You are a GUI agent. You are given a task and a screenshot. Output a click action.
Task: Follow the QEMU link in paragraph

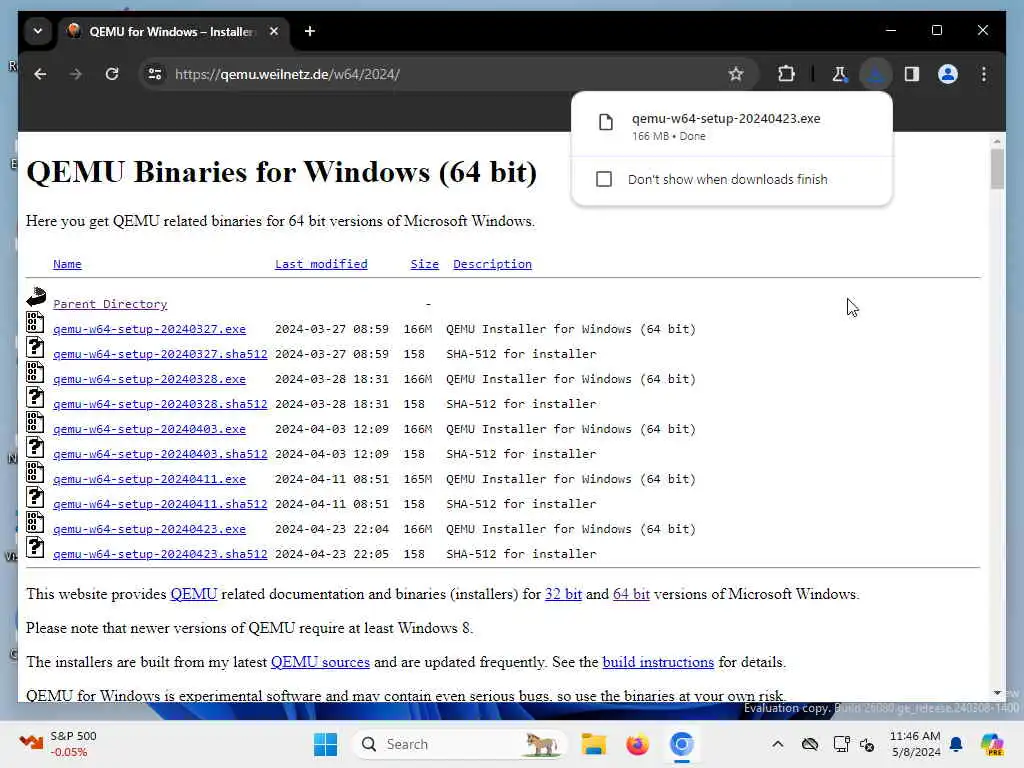tap(193, 594)
